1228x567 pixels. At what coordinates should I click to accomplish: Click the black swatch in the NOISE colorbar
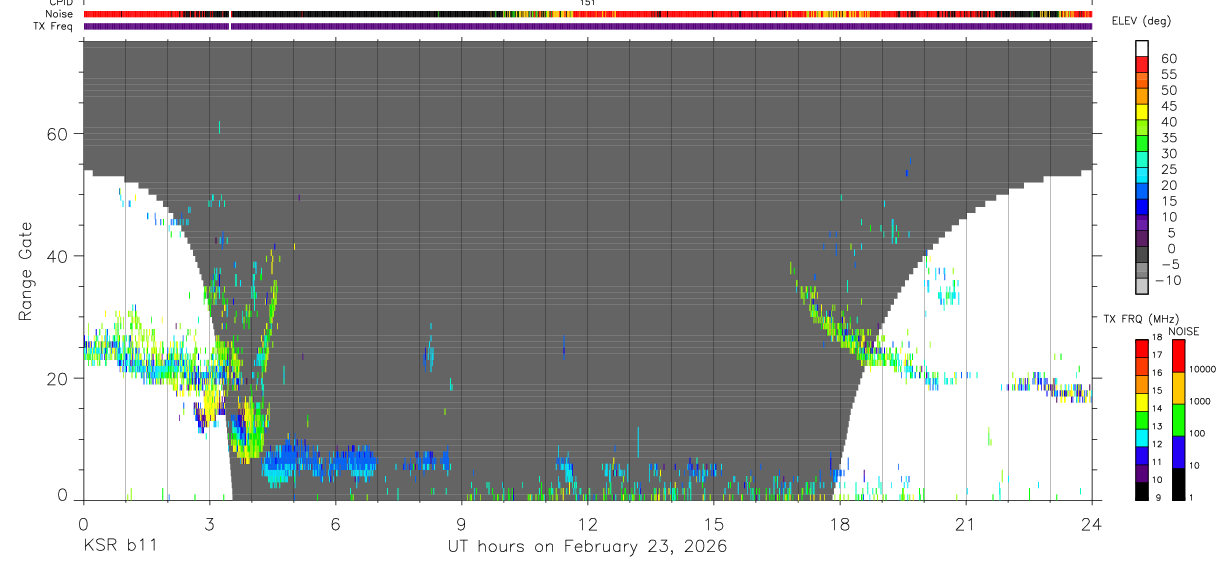[1177, 484]
